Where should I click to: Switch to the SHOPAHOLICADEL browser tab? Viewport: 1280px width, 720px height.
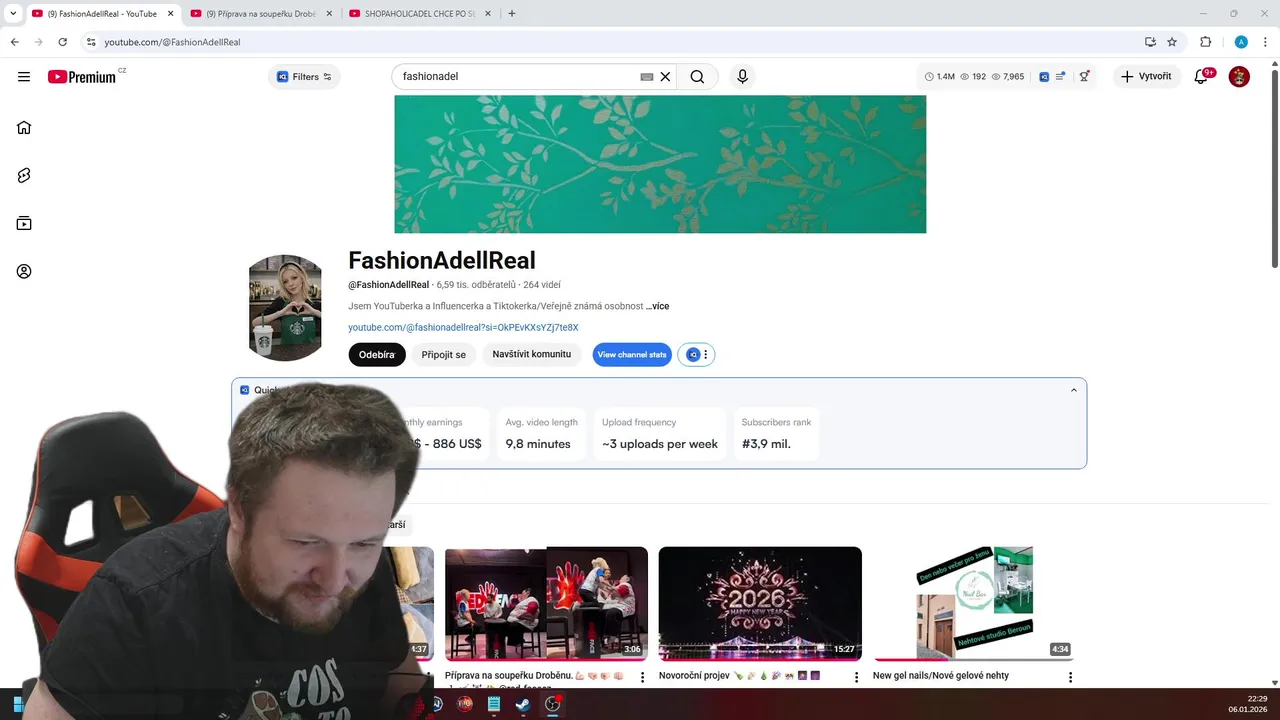pyautogui.click(x=420, y=14)
